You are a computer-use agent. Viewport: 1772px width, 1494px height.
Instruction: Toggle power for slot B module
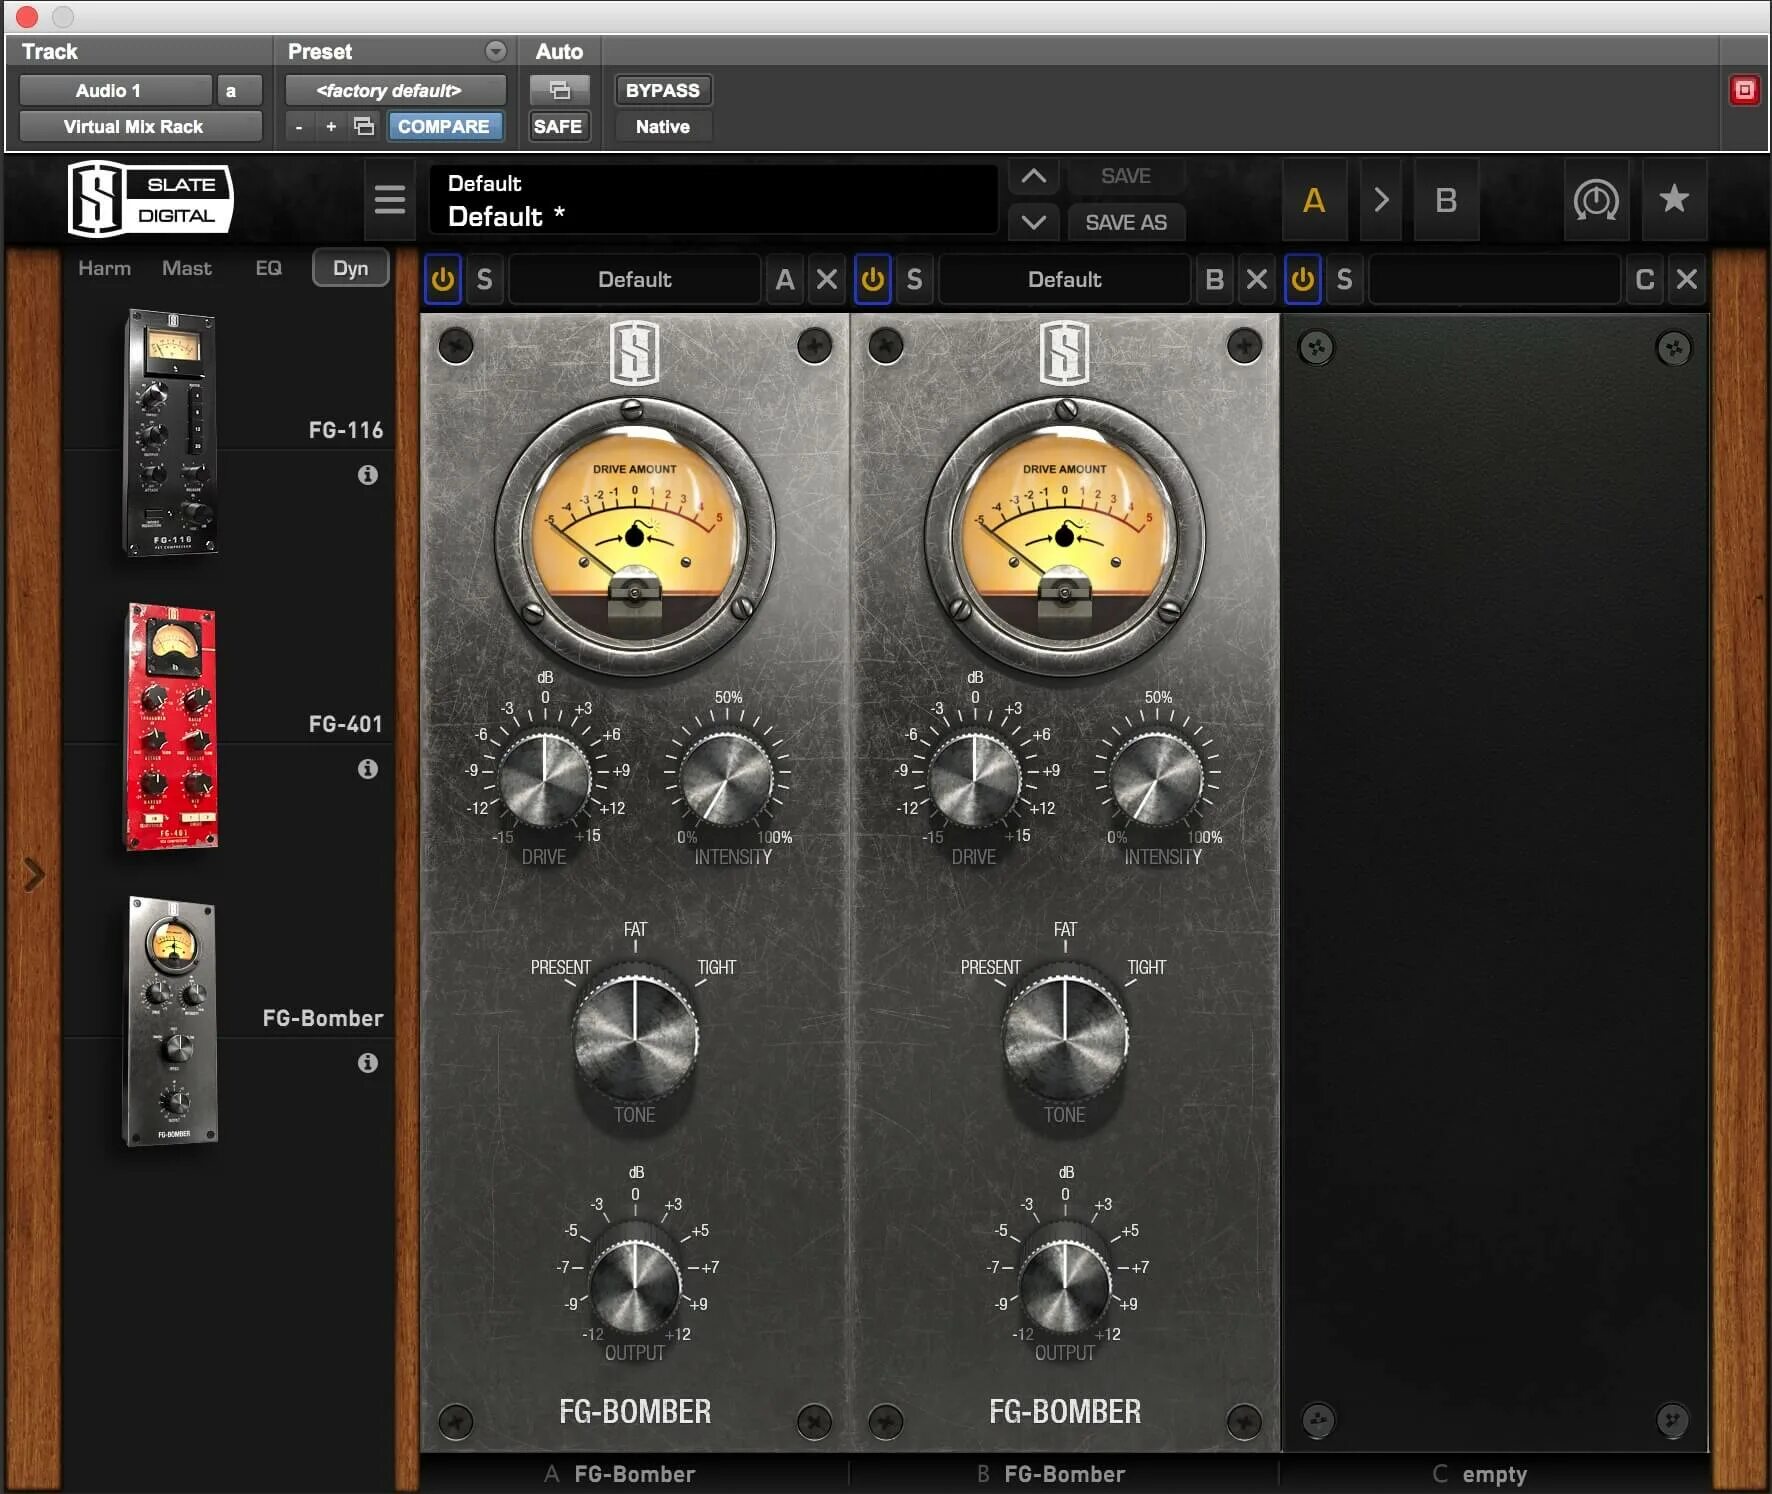tap(873, 279)
